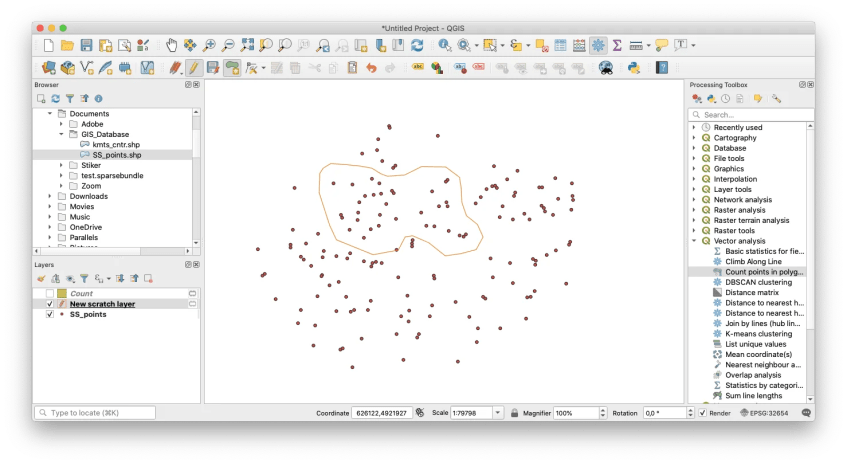Uncheck SS_points layer visibility
The width and height of the screenshot is (847, 463).
[x=50, y=314]
